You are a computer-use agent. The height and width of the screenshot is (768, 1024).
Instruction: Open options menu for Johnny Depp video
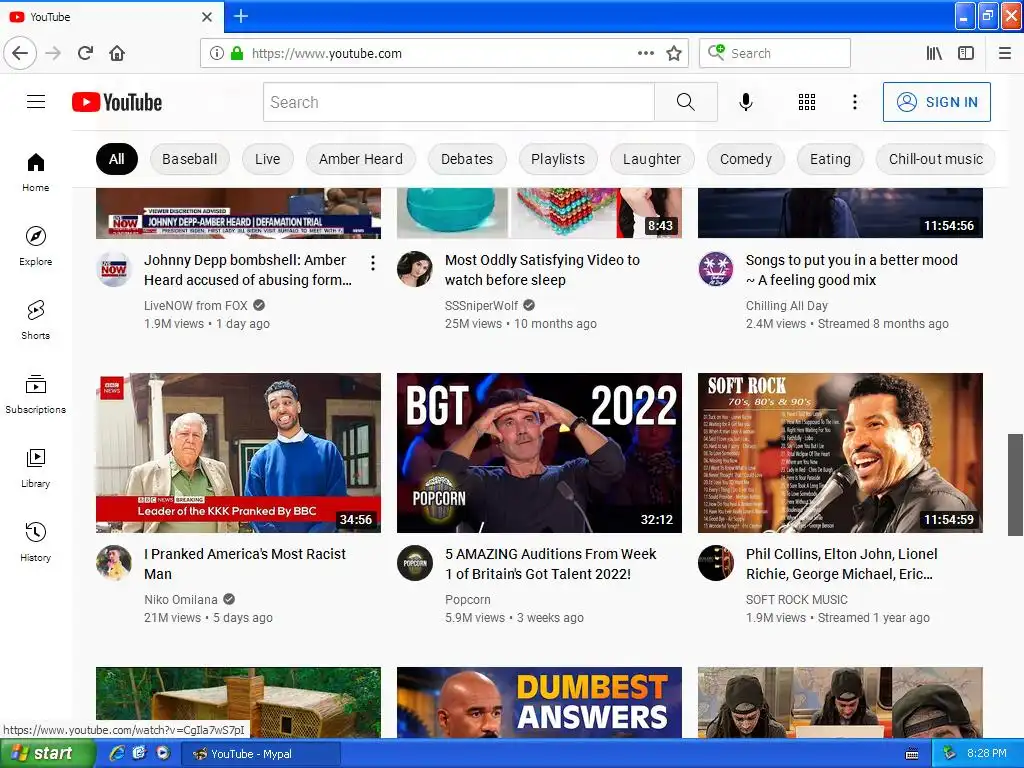(372, 263)
